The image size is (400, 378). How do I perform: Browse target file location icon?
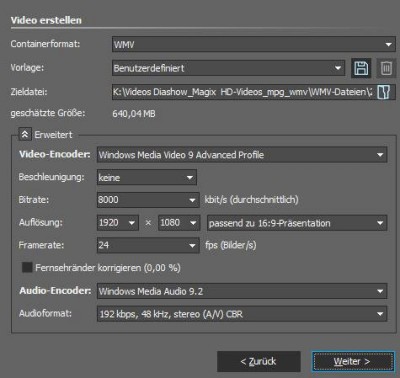pos(384,92)
